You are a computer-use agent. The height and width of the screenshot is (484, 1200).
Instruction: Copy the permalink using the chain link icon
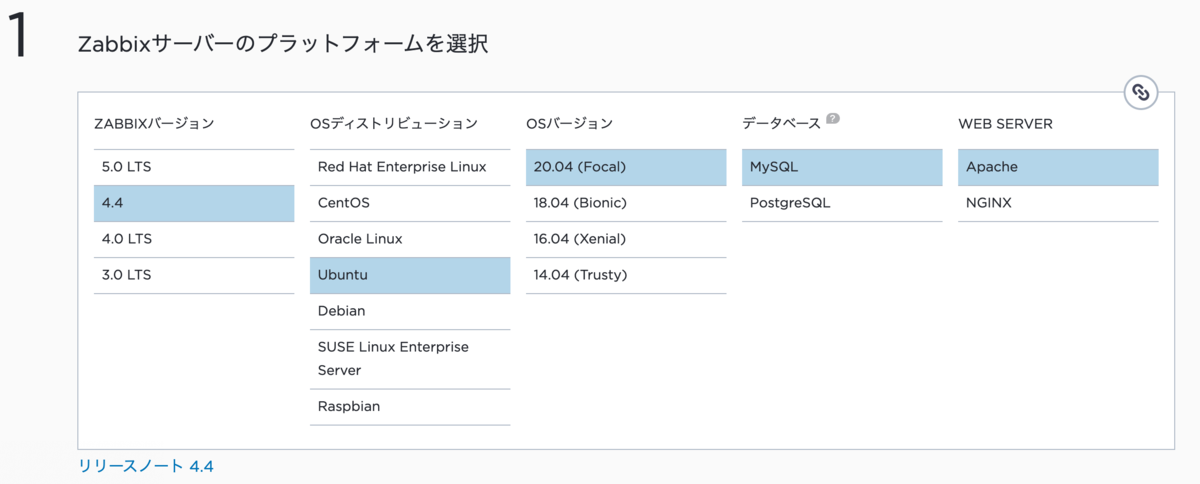coord(1140,93)
